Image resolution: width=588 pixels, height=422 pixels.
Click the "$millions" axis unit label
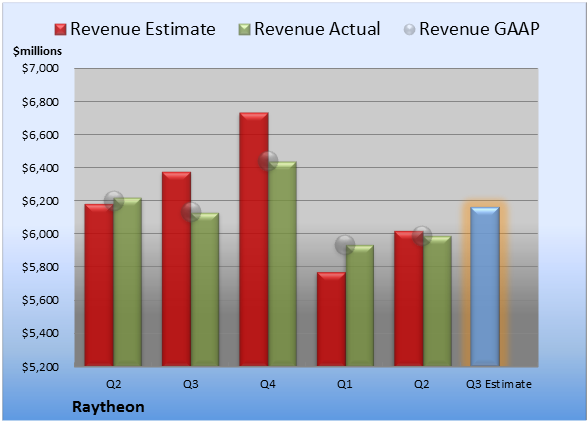[x=37, y=51]
